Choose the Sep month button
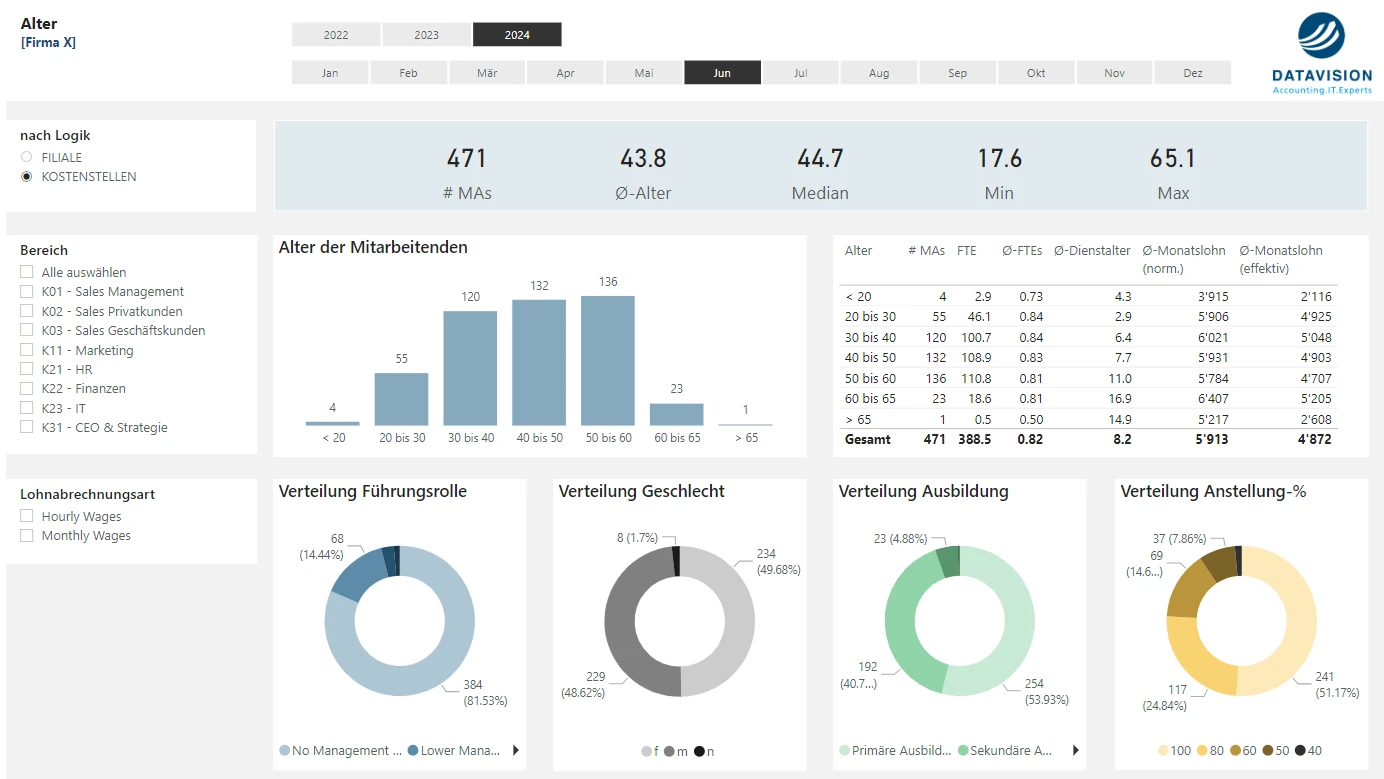This screenshot has height=779, width=1384. point(957,73)
